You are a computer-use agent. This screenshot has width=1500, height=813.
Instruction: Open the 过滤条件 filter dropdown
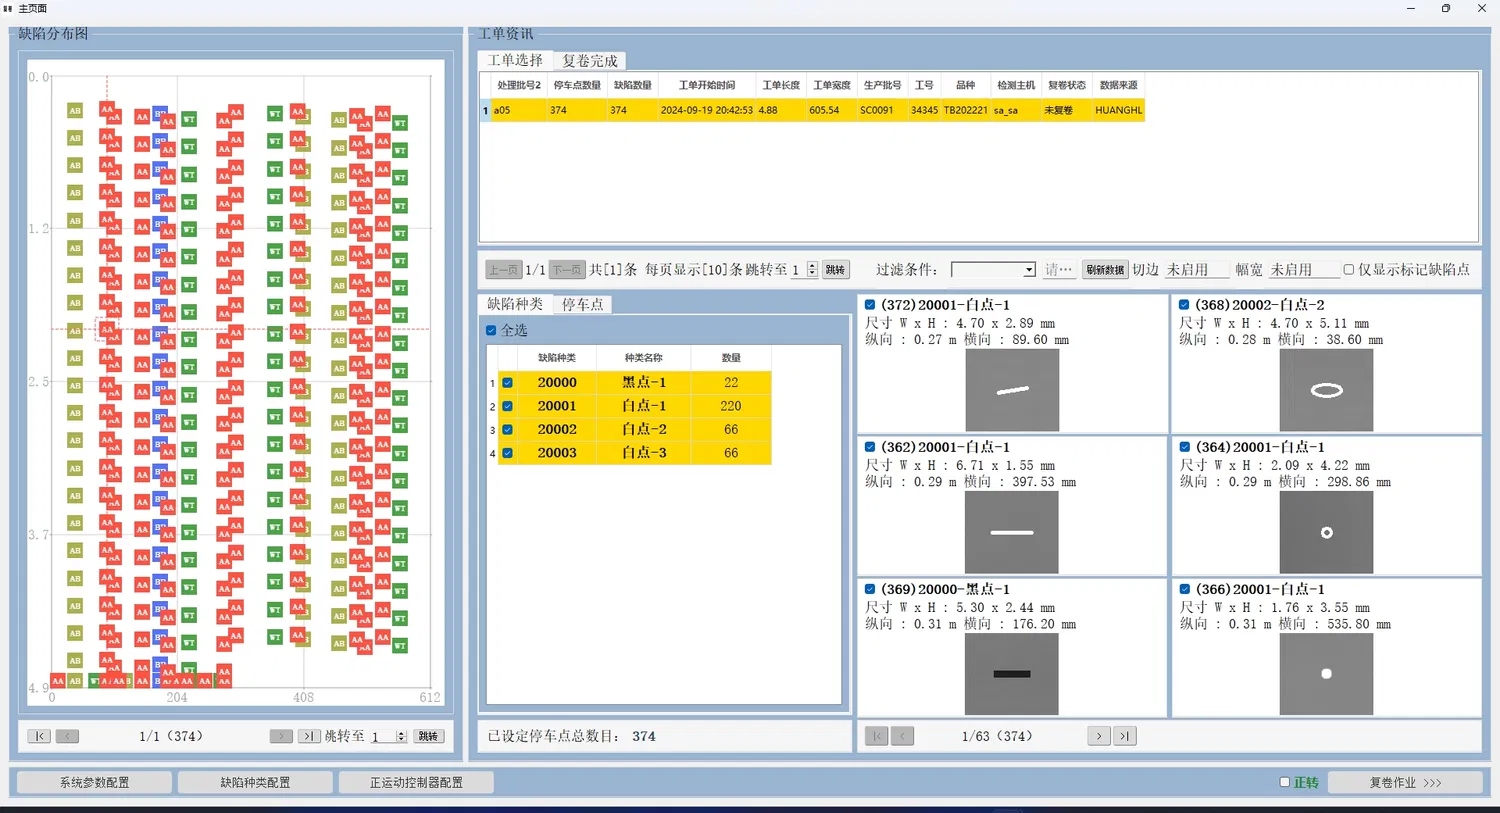993,270
